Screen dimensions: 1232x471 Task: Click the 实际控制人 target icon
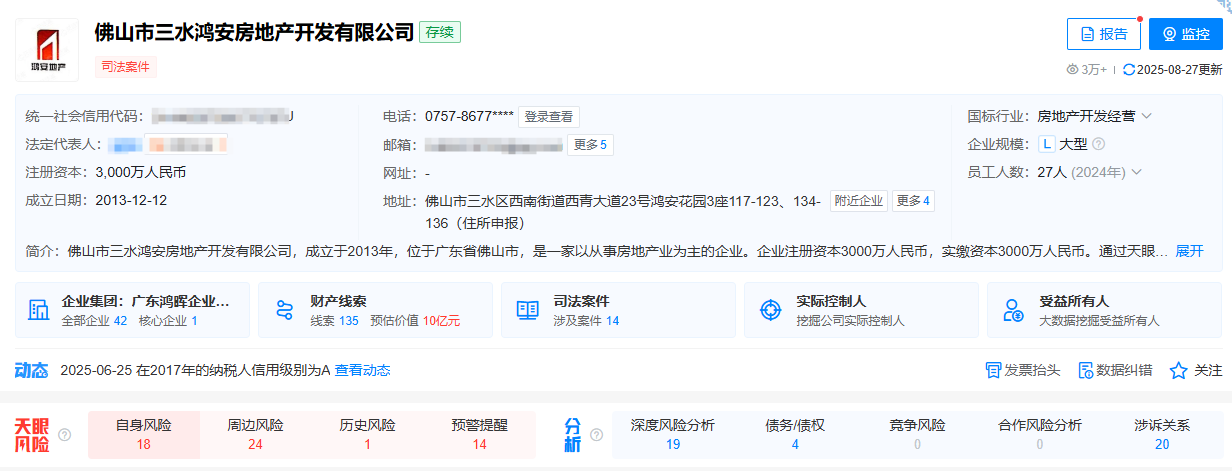click(770, 310)
